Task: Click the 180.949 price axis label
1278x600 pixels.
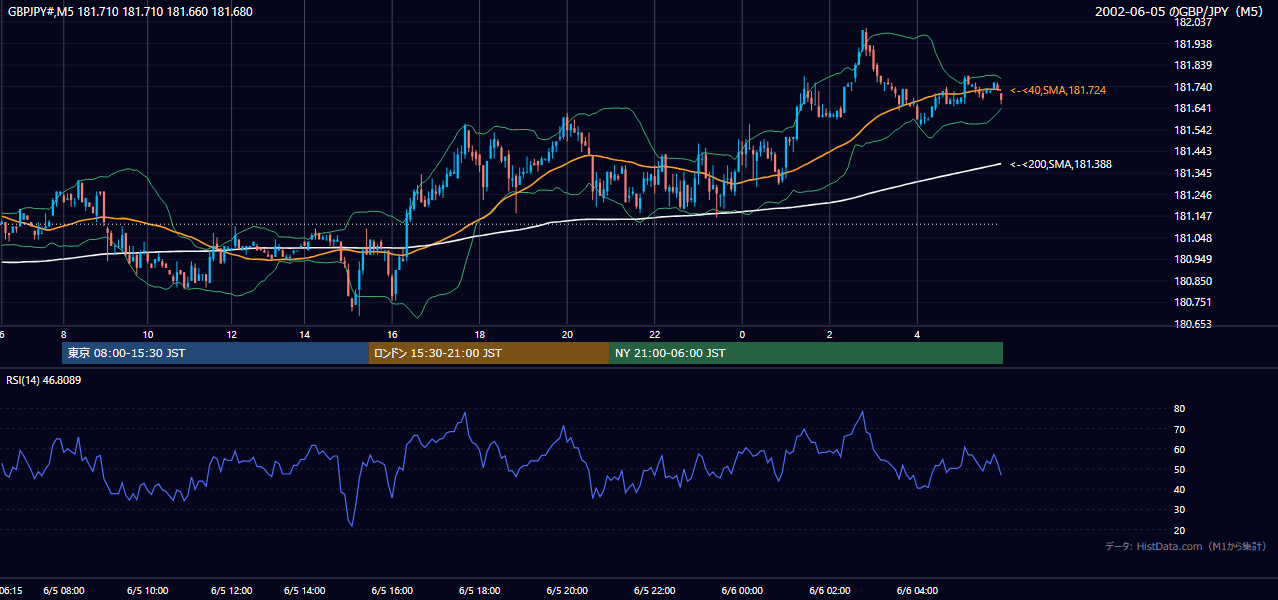Action: [x=1192, y=259]
